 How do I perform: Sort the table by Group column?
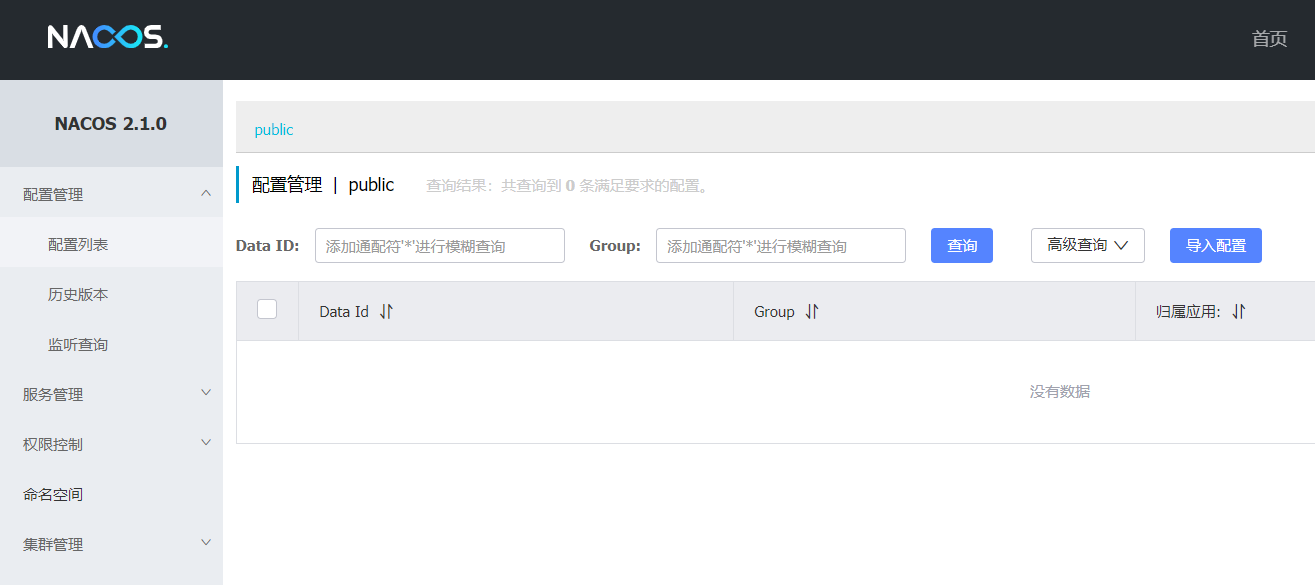point(811,311)
